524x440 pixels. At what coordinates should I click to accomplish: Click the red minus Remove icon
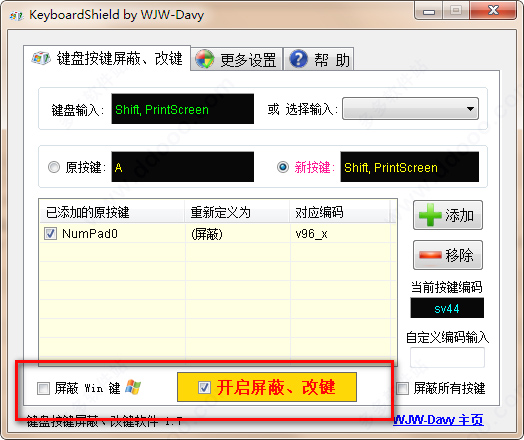430,255
